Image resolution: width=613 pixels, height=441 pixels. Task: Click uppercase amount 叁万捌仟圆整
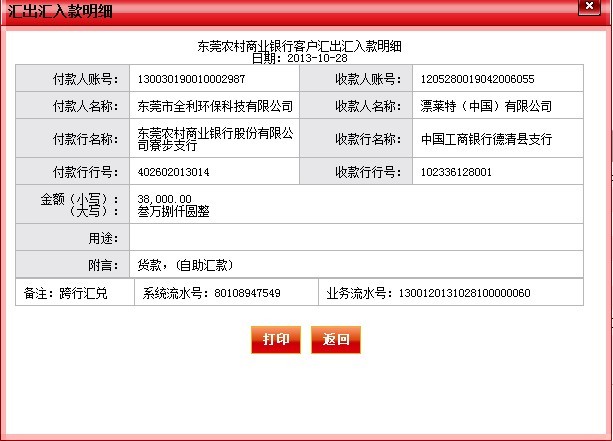173,212
